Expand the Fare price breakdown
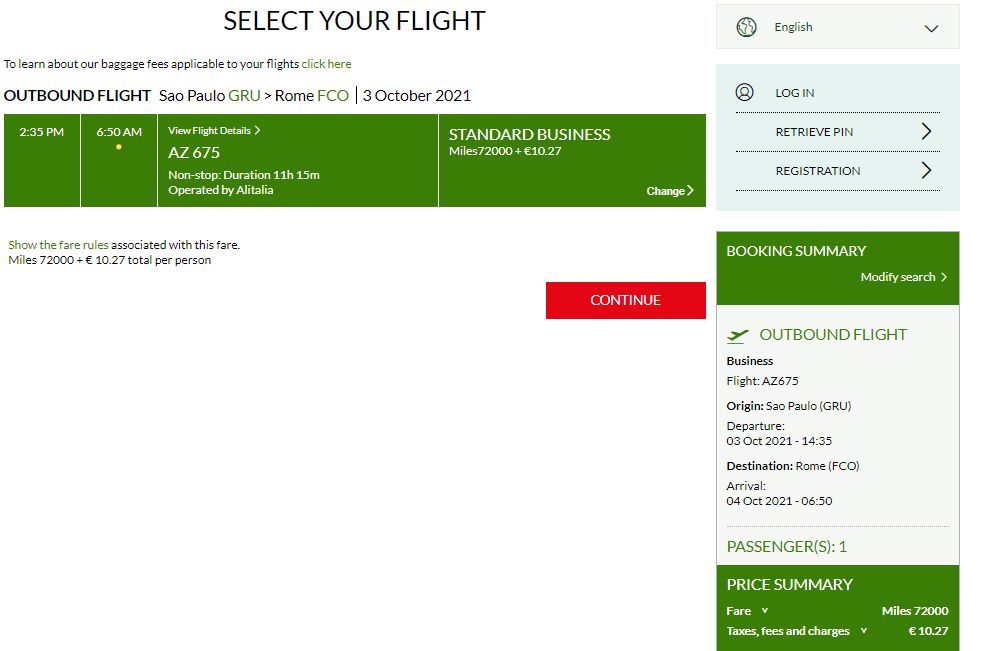This screenshot has height=651, width=988. coord(765,611)
